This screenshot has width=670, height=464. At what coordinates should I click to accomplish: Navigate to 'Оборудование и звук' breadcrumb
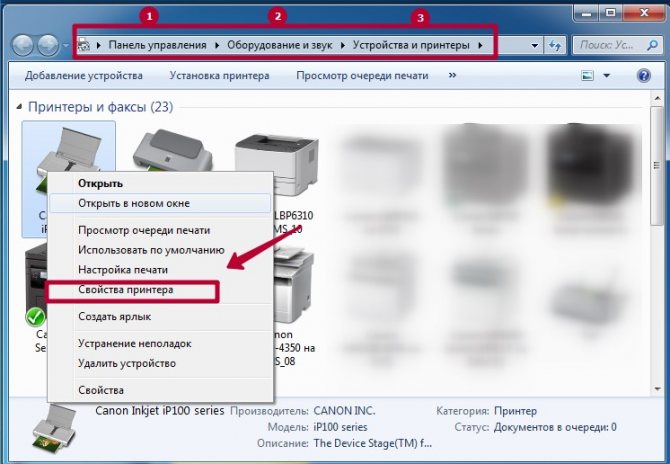(x=279, y=45)
